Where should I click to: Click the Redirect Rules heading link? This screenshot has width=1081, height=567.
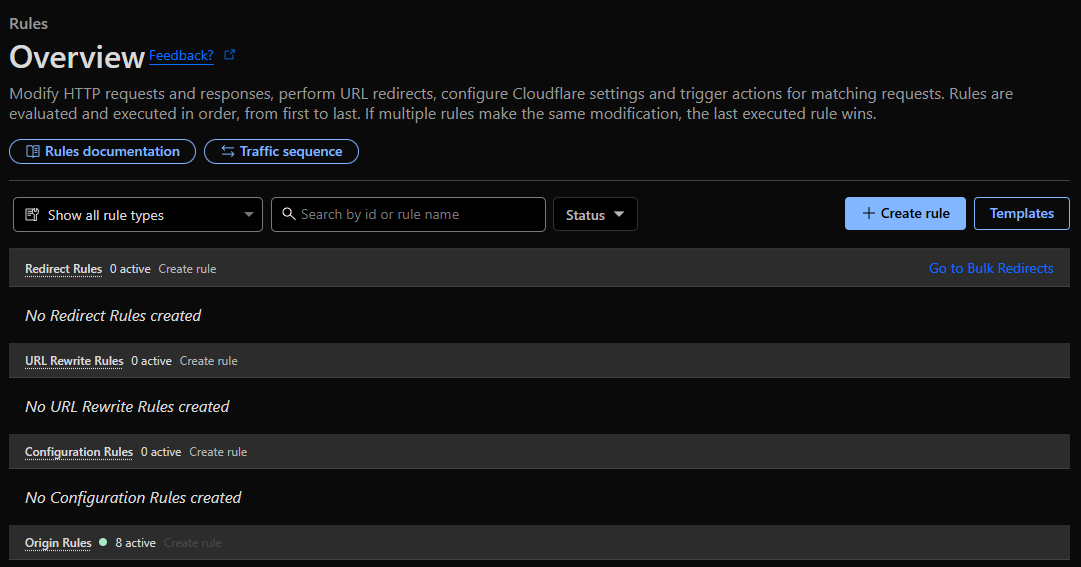[x=63, y=269]
